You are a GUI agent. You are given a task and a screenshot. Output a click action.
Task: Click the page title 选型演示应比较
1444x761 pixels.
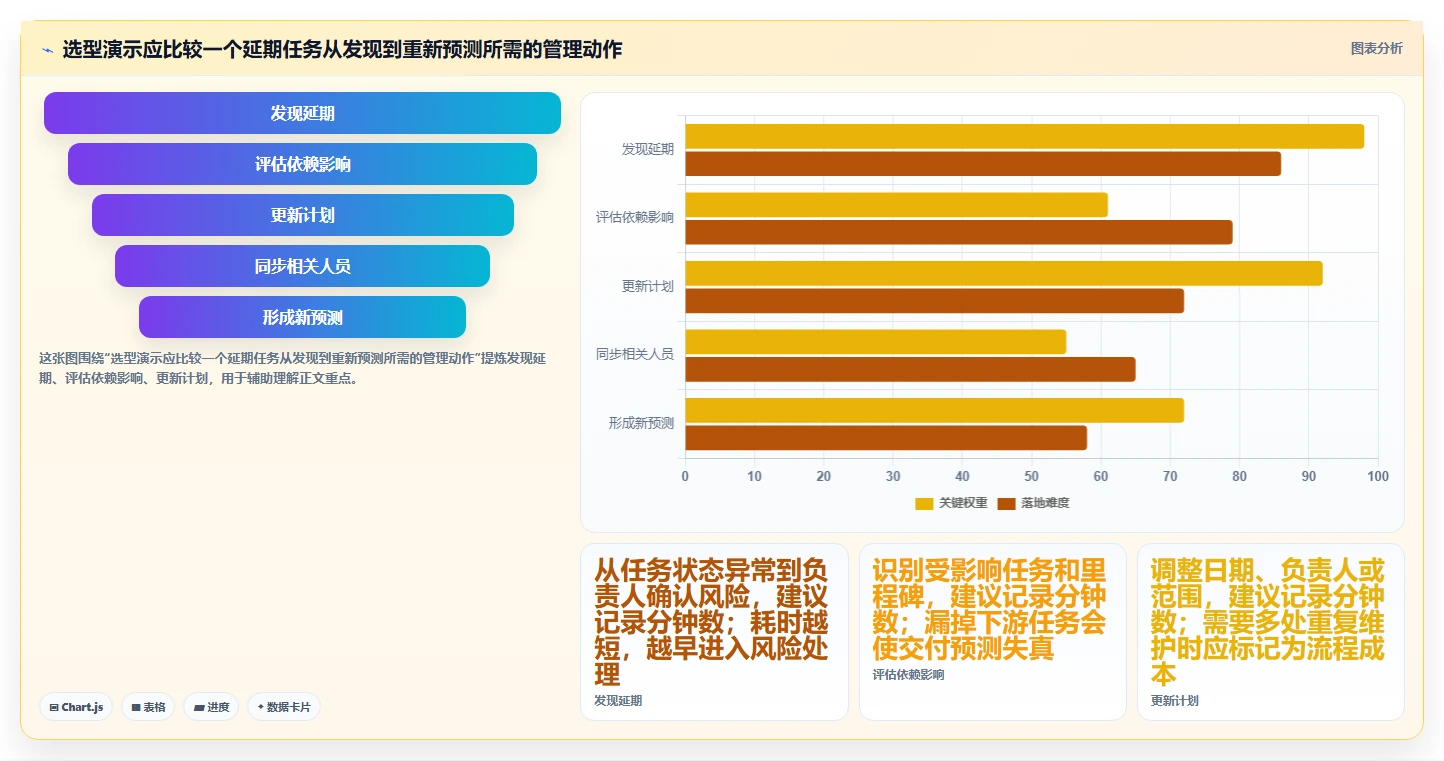coord(342,49)
